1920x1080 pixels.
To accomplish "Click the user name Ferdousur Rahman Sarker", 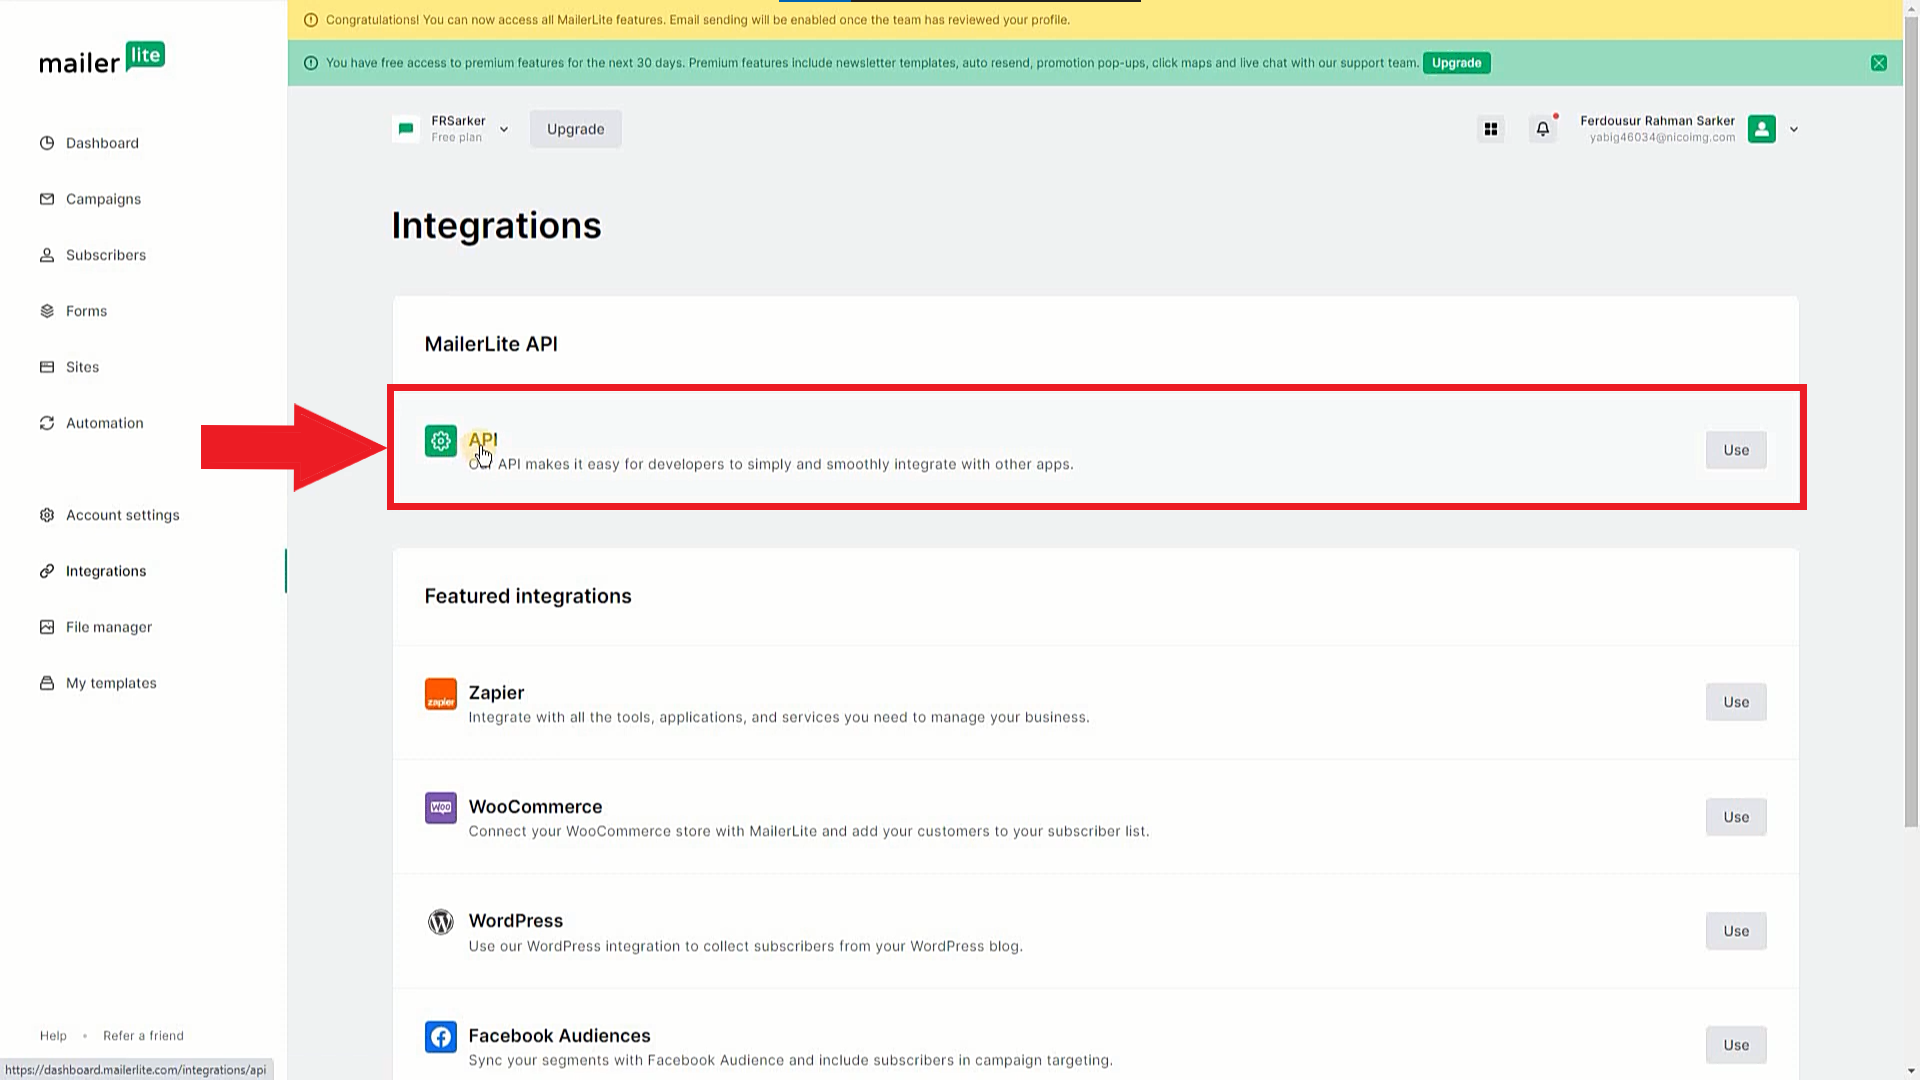I will (x=1657, y=121).
